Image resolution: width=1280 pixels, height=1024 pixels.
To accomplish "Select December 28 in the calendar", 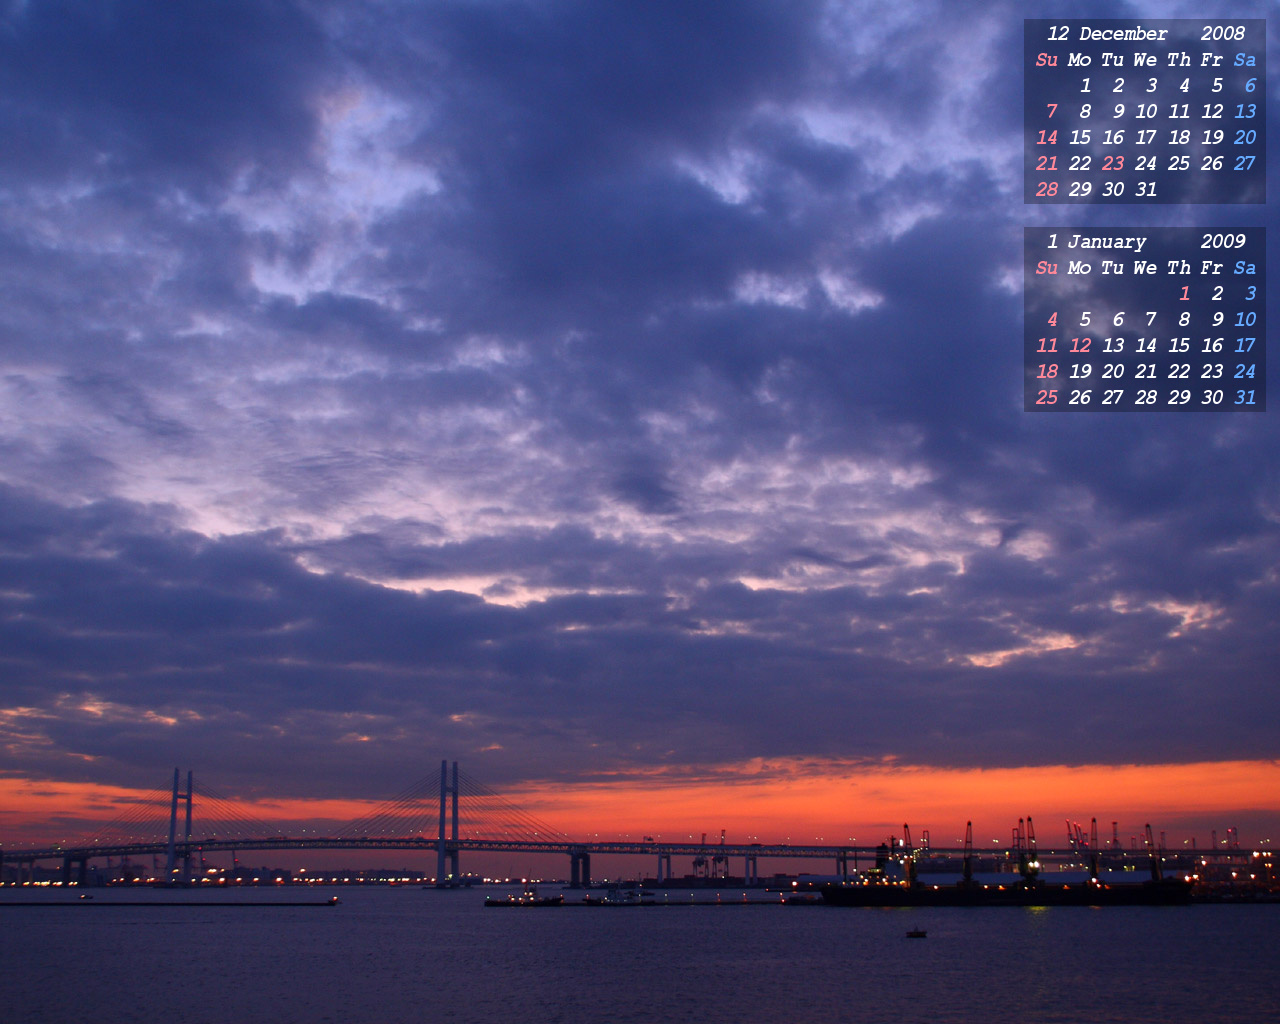I will coord(1047,189).
